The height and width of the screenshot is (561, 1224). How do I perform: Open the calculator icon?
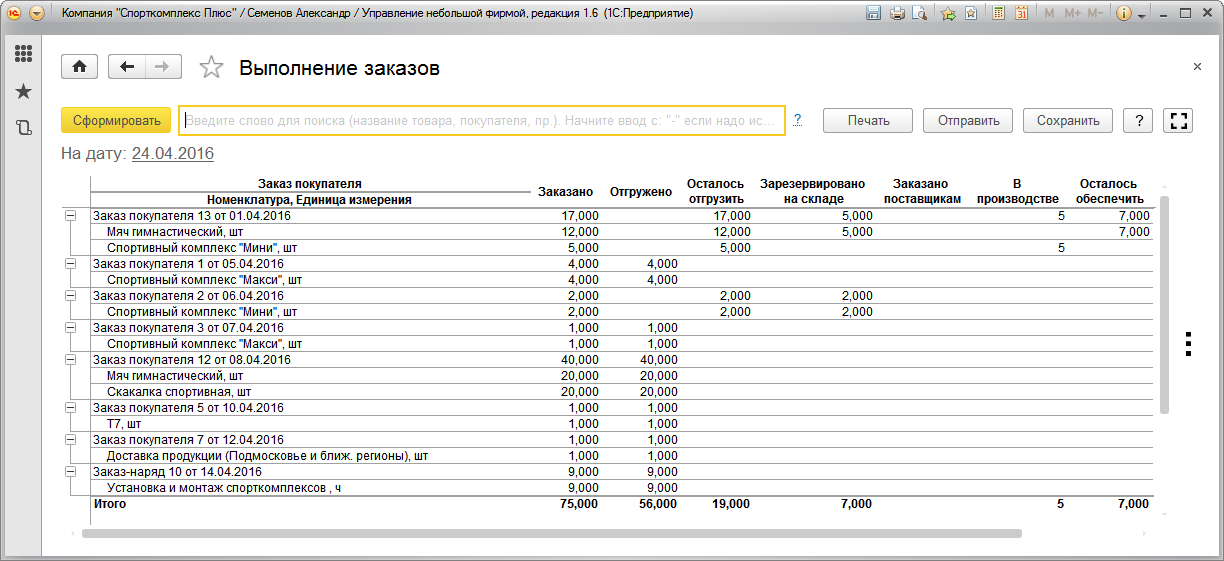[999, 14]
